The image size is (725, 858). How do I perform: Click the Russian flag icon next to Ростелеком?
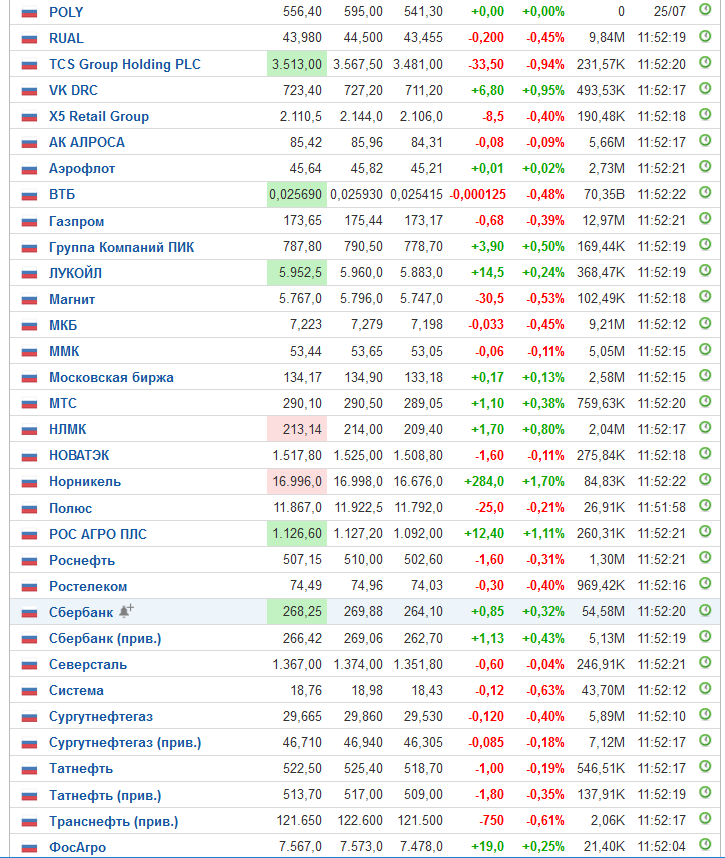click(x=30, y=587)
